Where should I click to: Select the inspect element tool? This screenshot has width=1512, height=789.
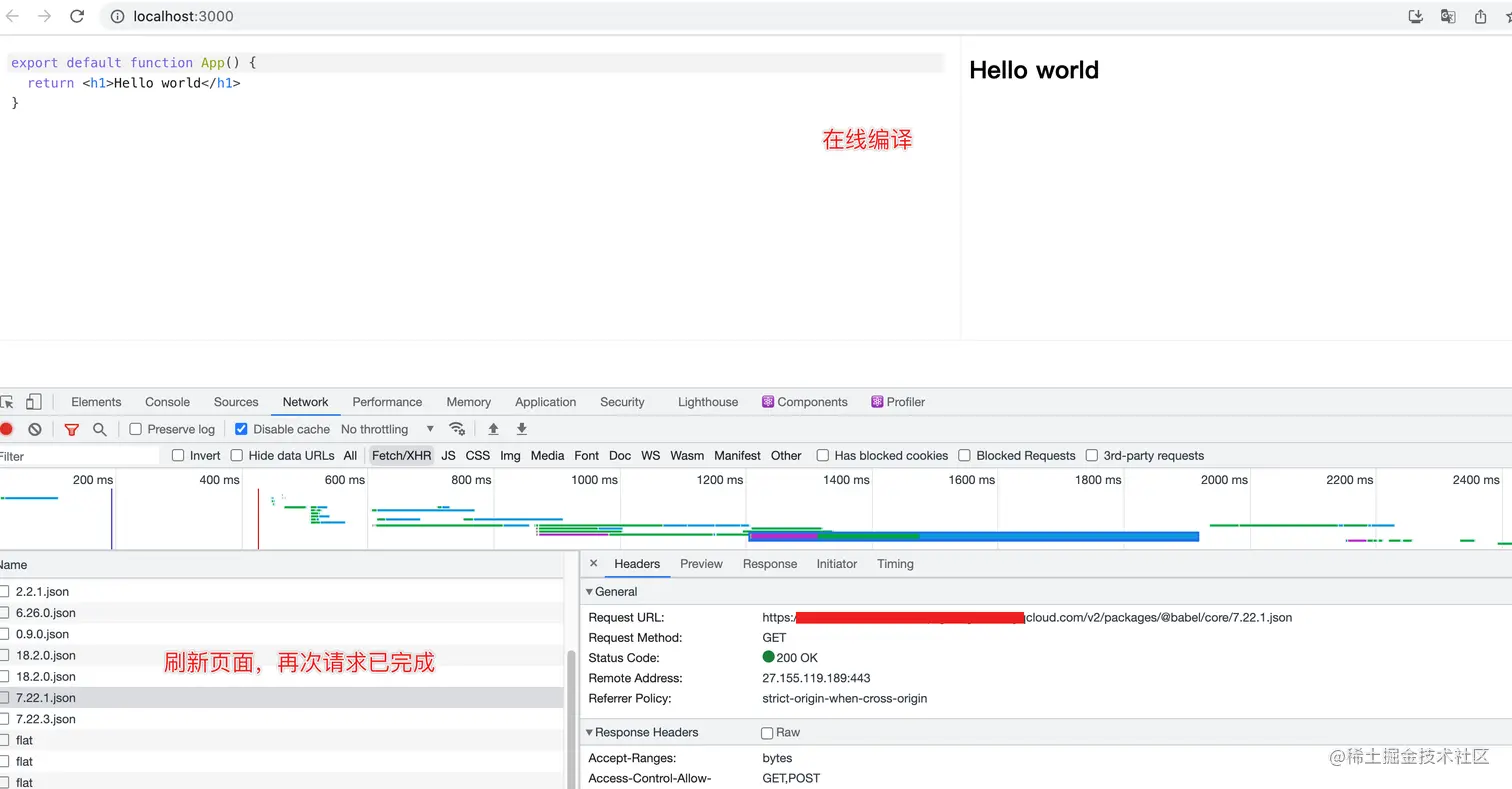[9, 401]
